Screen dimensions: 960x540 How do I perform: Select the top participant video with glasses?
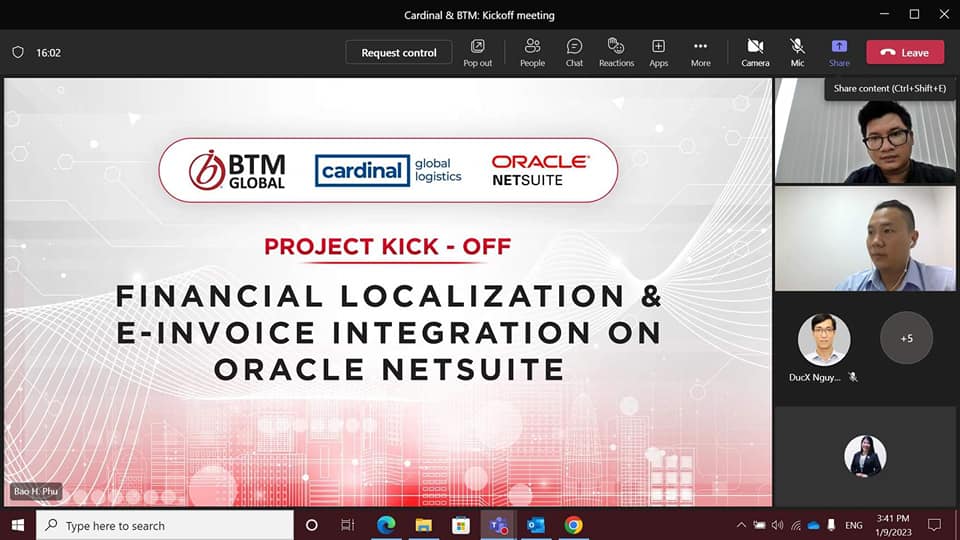point(865,131)
